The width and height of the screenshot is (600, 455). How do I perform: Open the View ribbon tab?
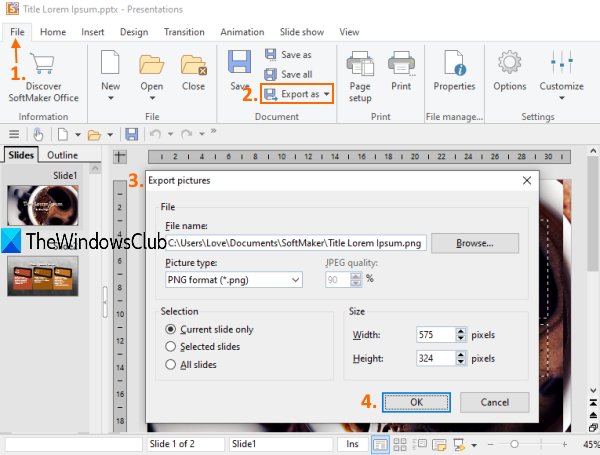pyautogui.click(x=349, y=32)
